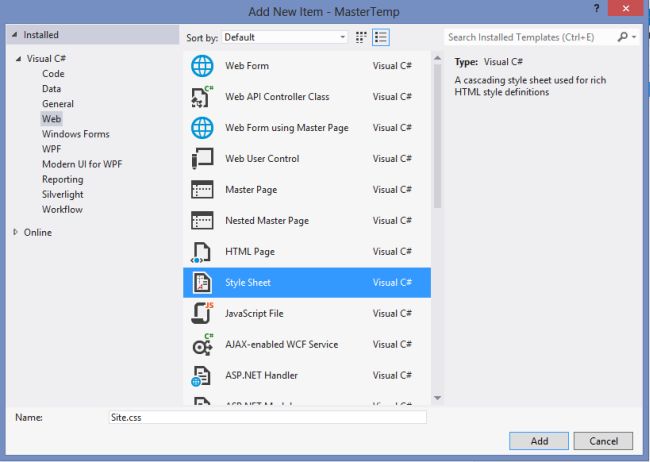Select the Web User Control icon
Screen dimensions: 650x462
point(202,159)
